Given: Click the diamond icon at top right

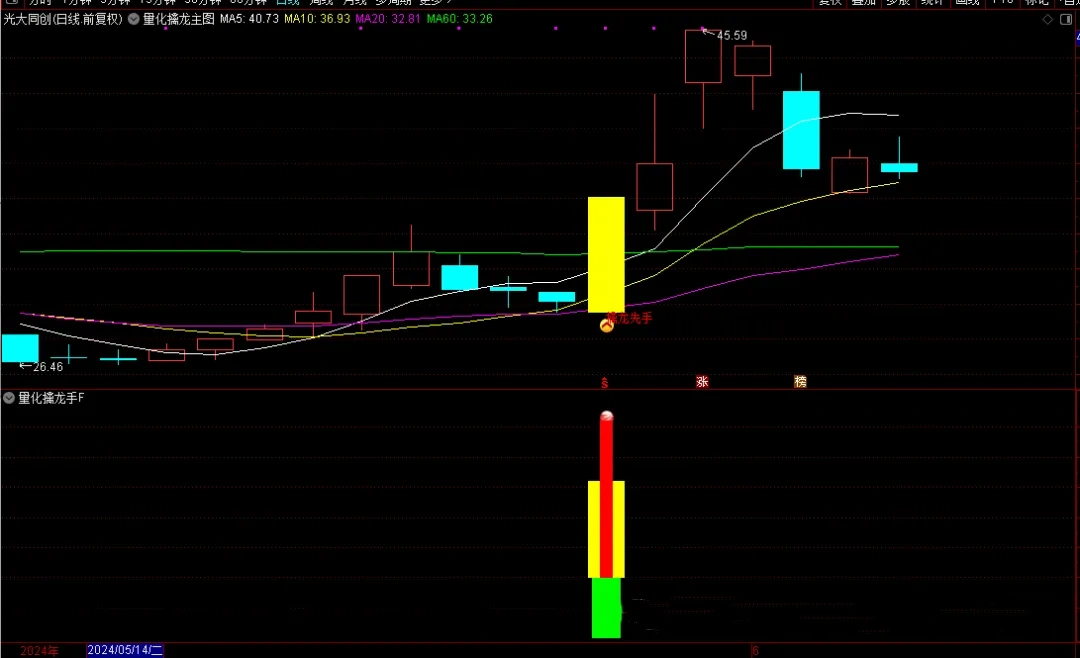Looking at the screenshot, I should coord(1046,19).
